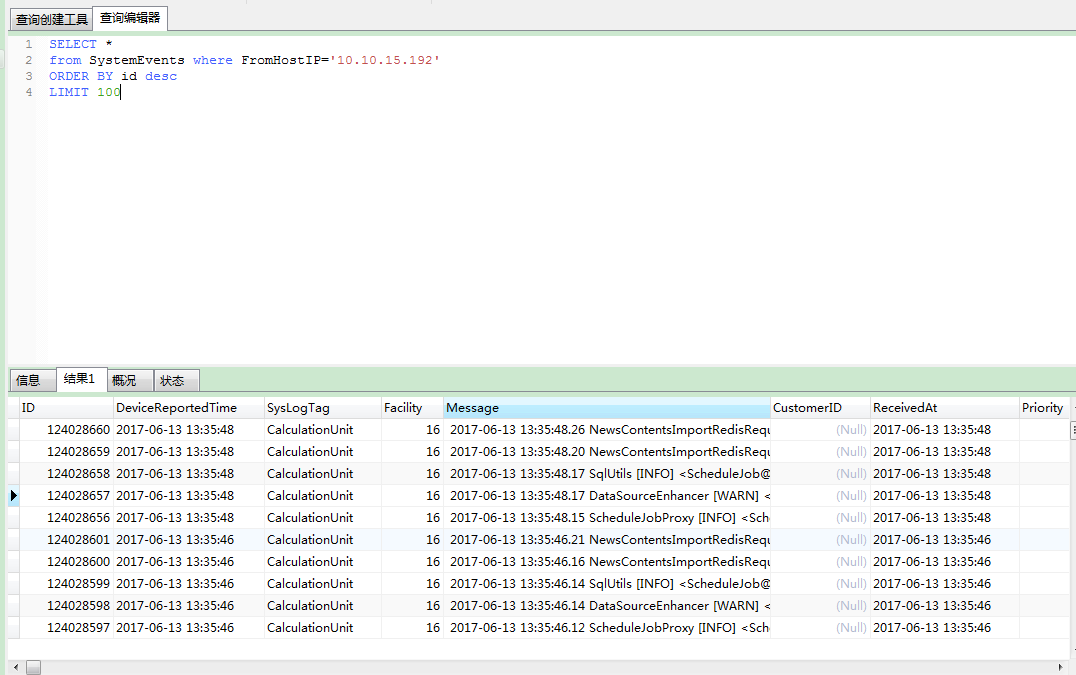Click the horizontal scrollbar left arrow
Screen dimensions: 1076x675
click(x=16, y=667)
